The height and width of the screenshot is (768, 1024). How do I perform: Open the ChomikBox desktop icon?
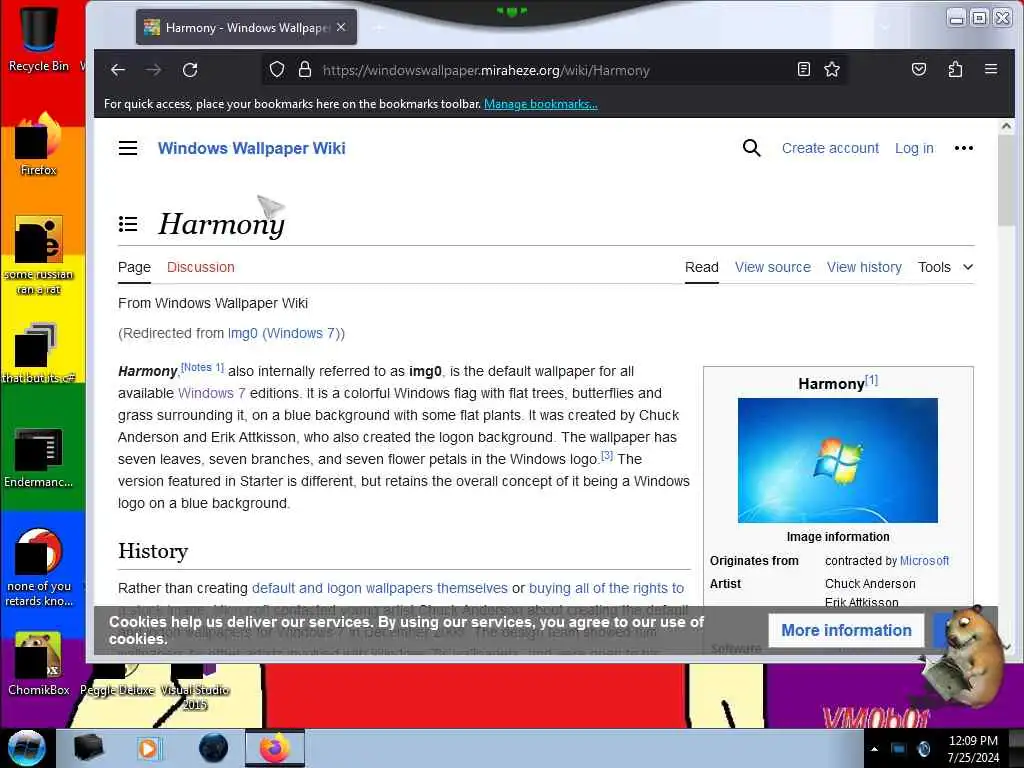39,664
